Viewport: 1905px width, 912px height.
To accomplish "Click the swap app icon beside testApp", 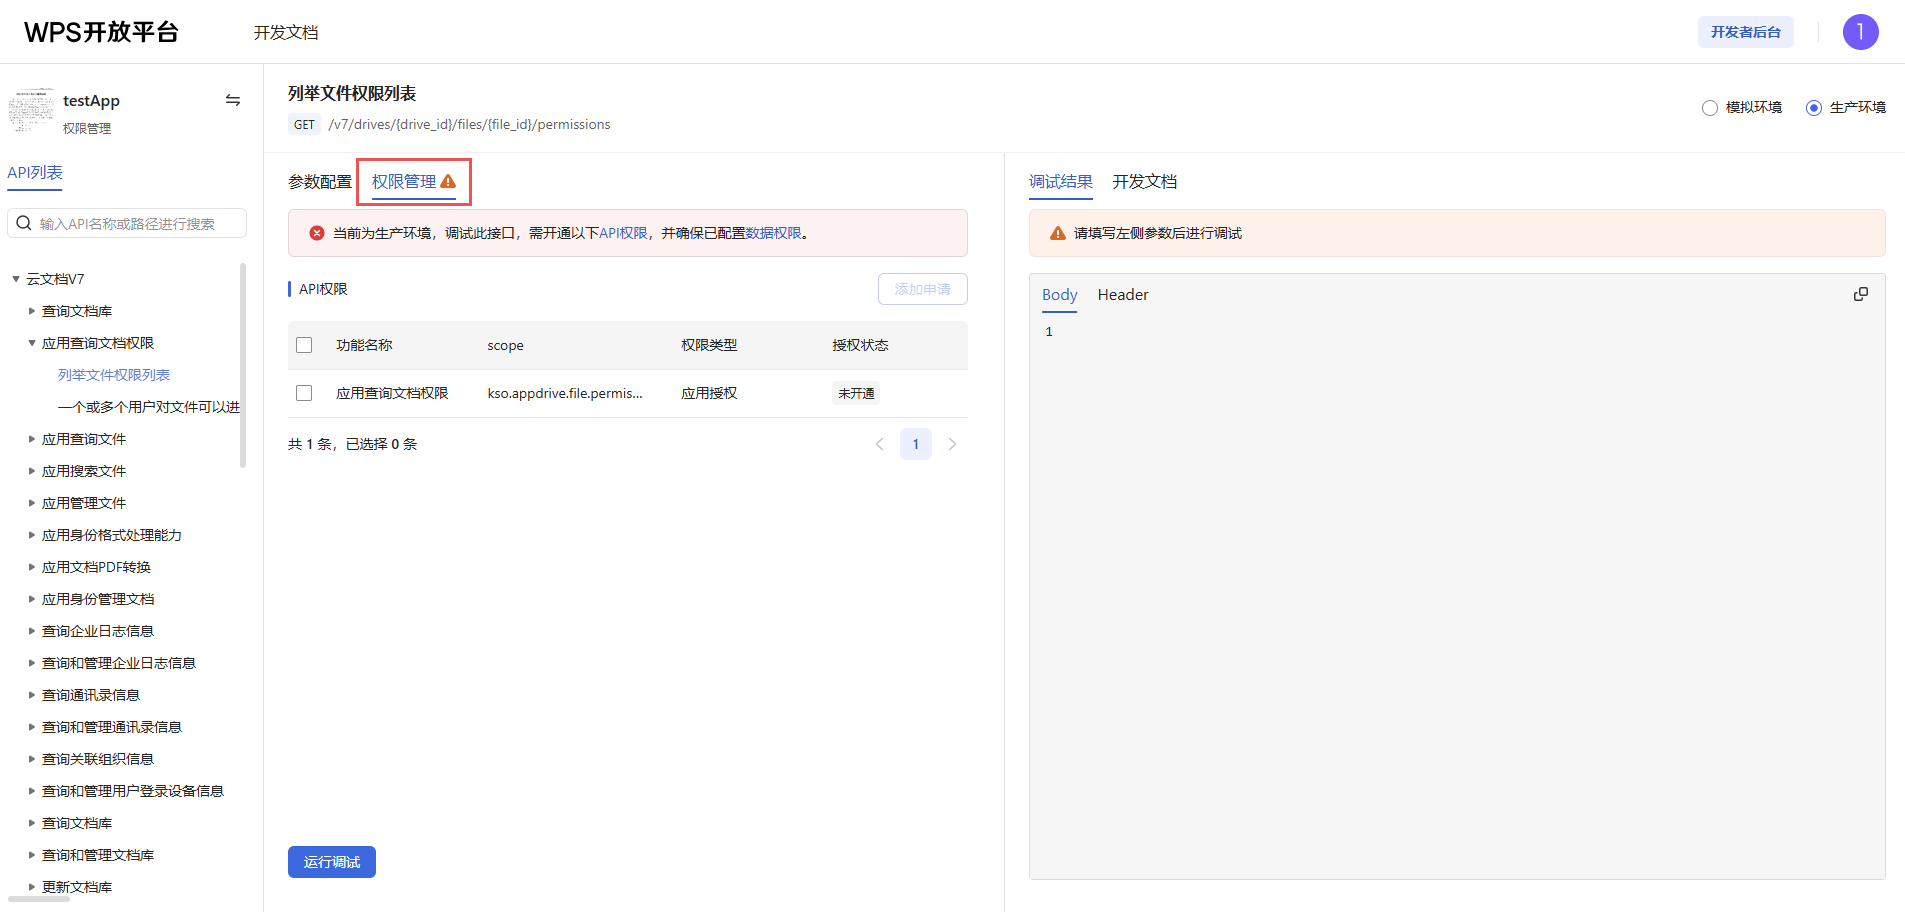I will pos(233,100).
